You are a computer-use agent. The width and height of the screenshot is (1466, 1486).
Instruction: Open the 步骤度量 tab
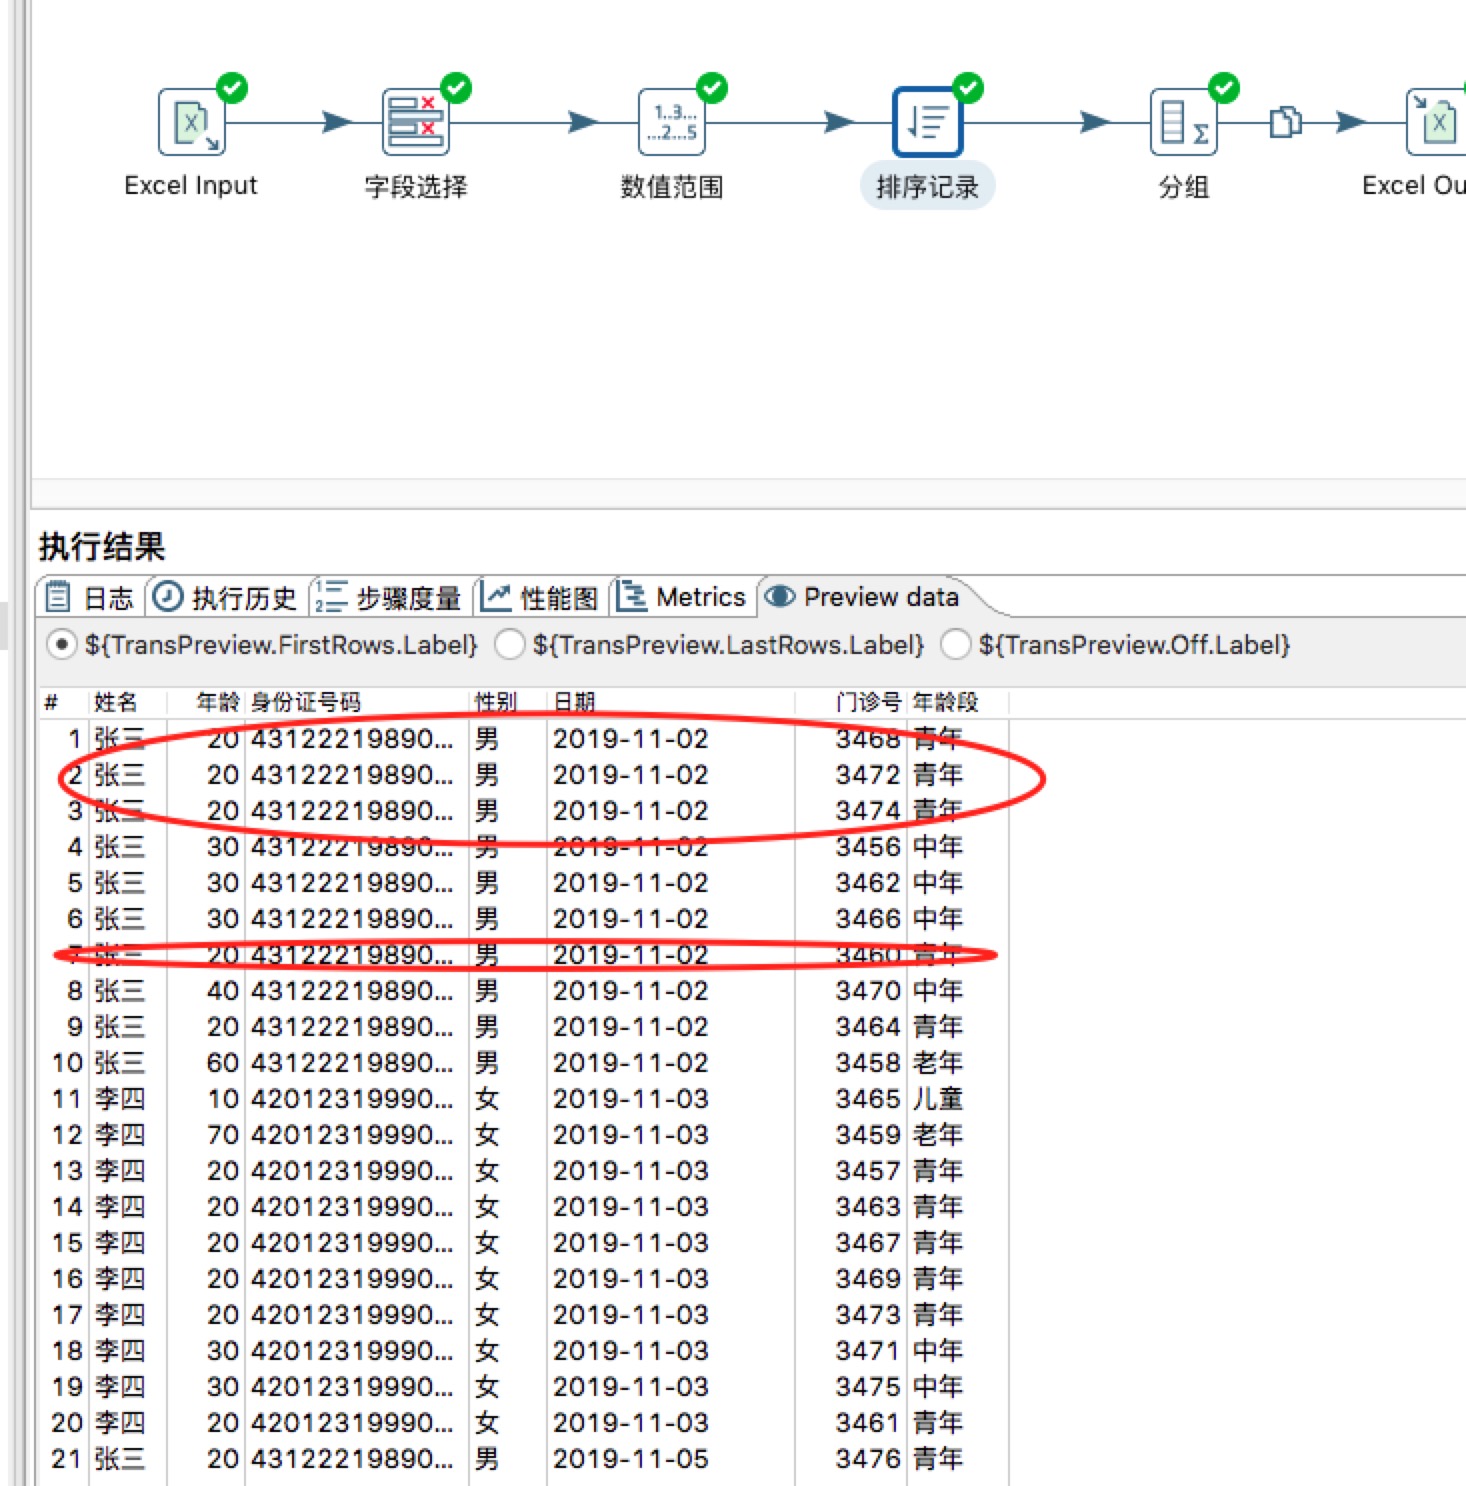point(389,597)
